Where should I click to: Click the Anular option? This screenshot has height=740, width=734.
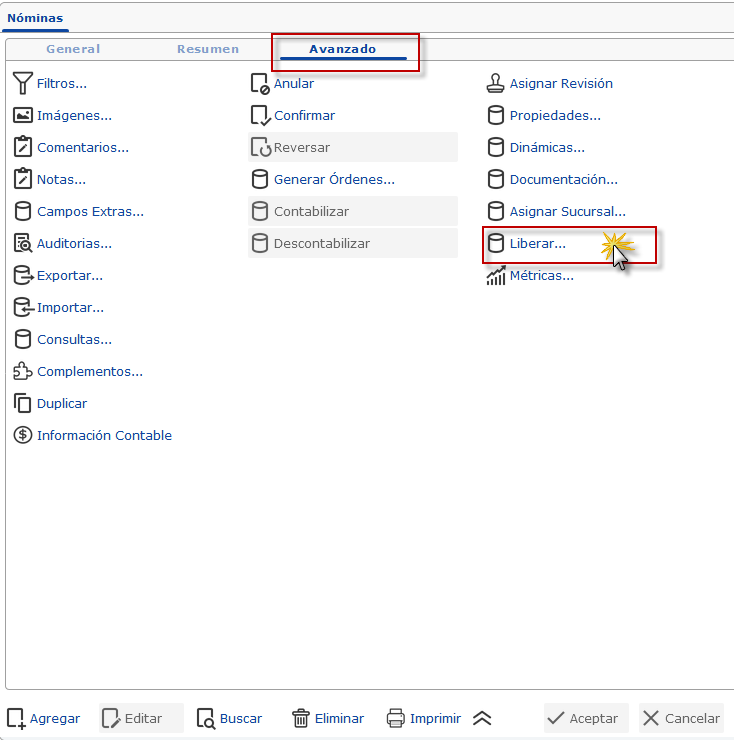click(294, 84)
